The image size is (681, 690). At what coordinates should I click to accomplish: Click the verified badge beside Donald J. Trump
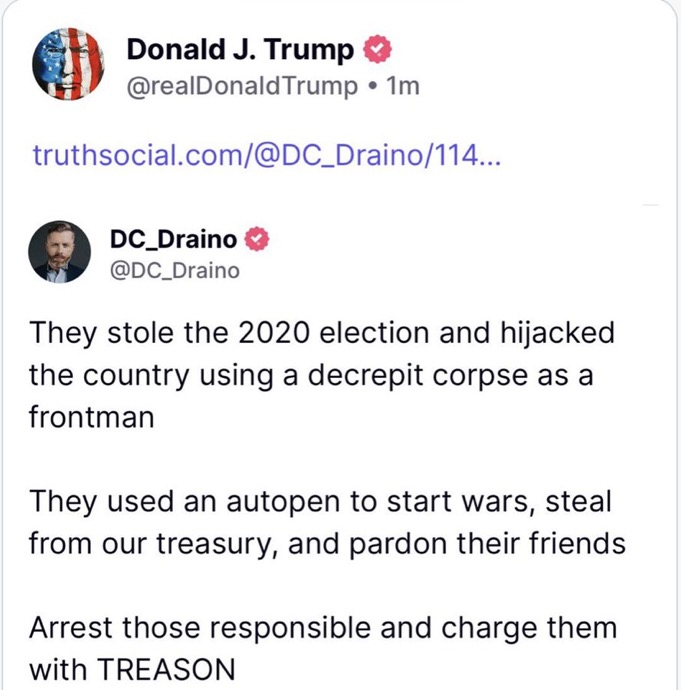click(368, 48)
